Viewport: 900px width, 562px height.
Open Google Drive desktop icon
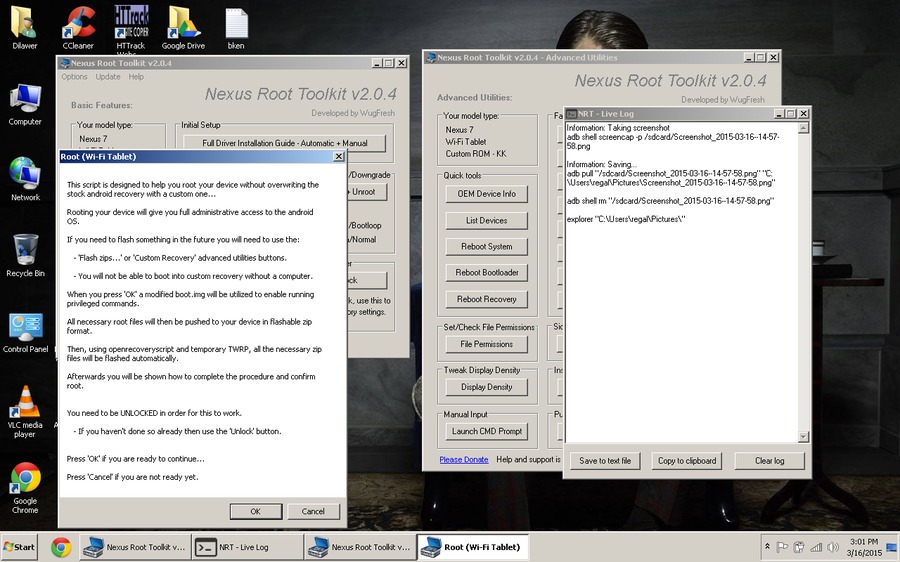[x=183, y=28]
